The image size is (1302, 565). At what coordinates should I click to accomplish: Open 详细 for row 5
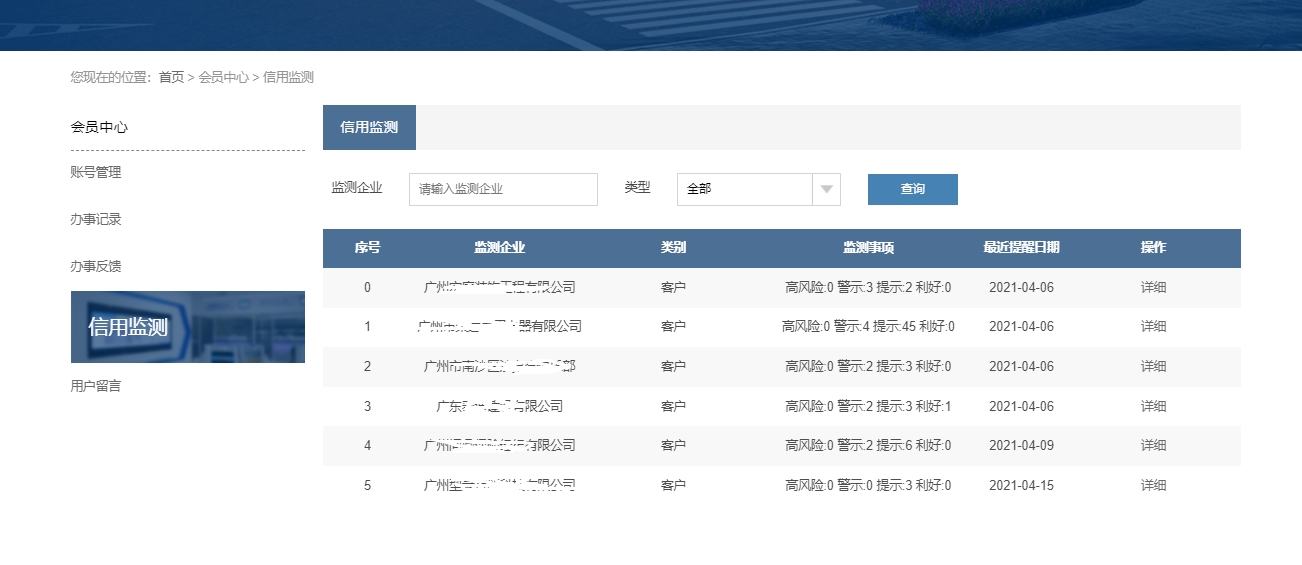(x=1153, y=485)
